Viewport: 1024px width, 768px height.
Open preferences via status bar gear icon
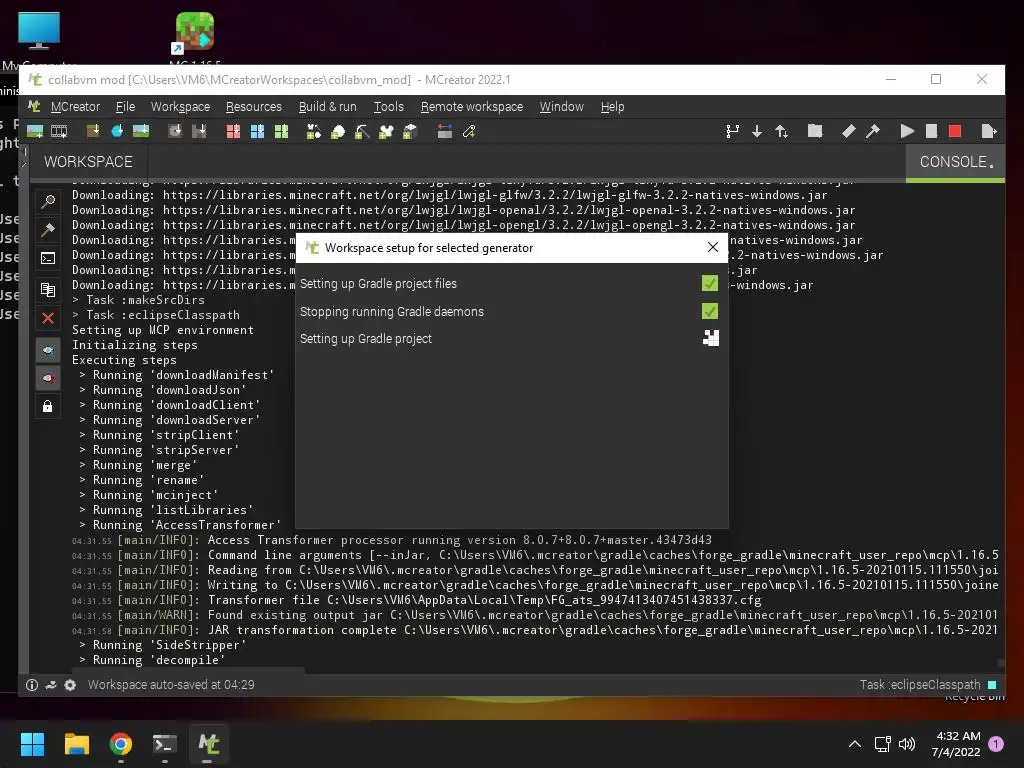[70, 685]
